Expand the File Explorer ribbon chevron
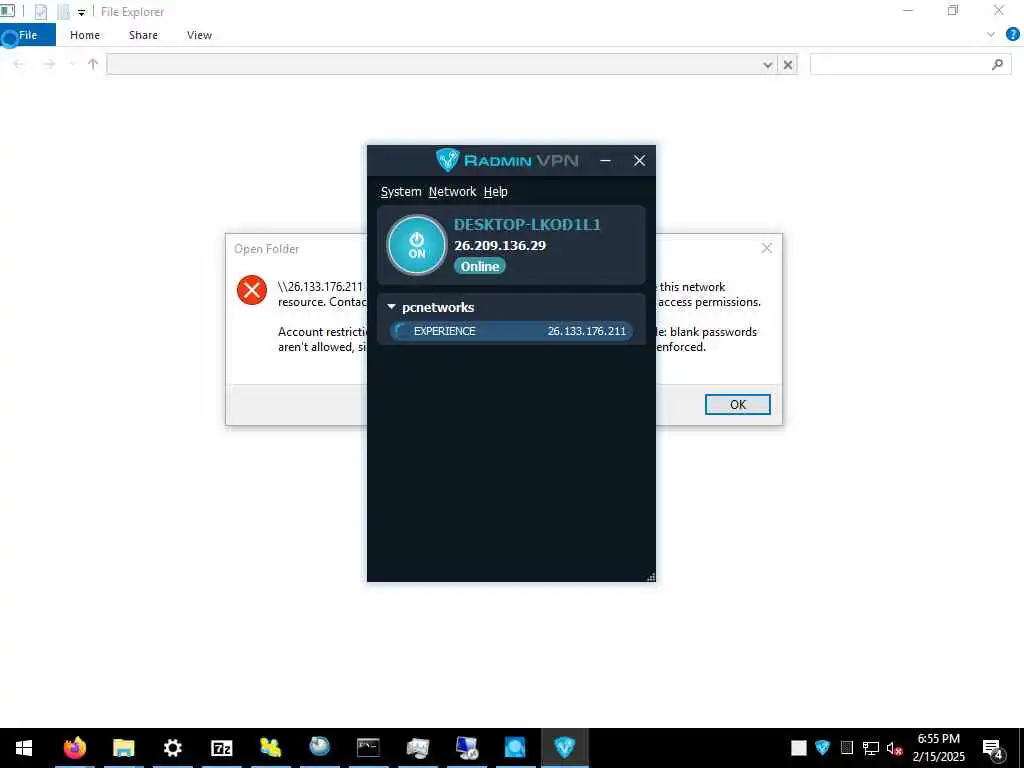The height and width of the screenshot is (768, 1024). pyautogui.click(x=991, y=35)
